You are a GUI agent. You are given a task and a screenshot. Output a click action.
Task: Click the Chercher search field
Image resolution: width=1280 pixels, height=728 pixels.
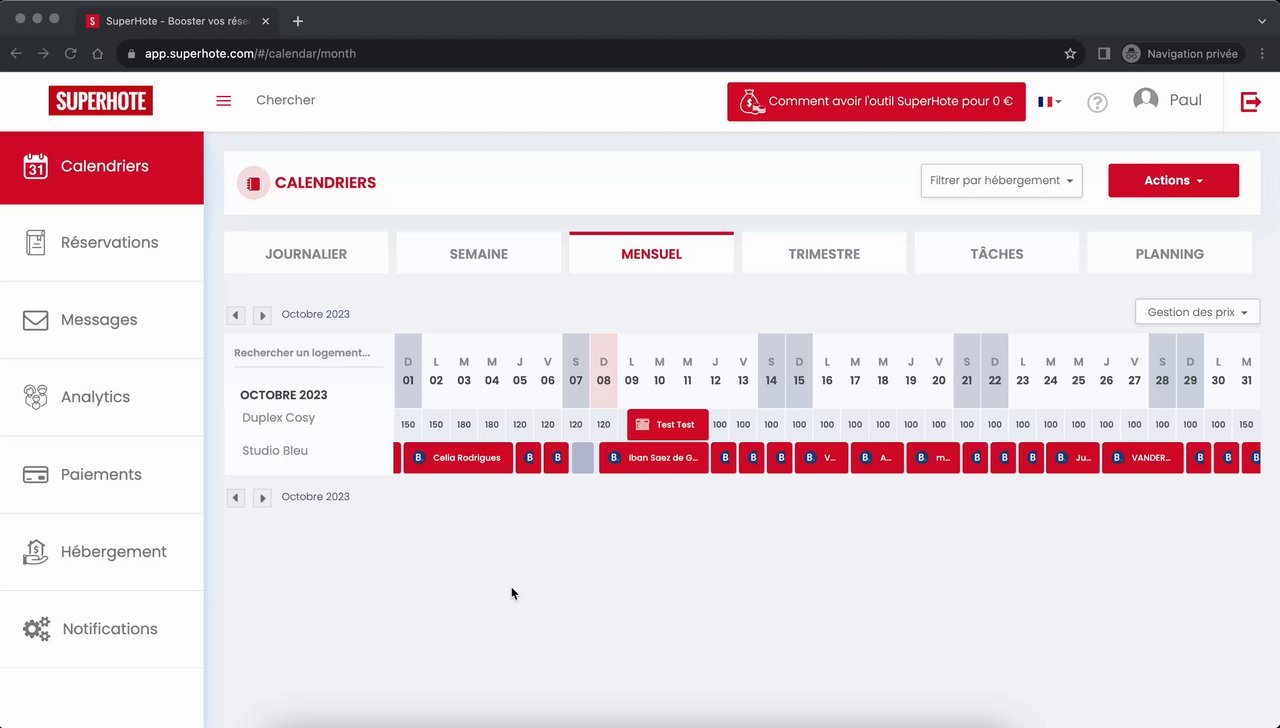point(286,100)
